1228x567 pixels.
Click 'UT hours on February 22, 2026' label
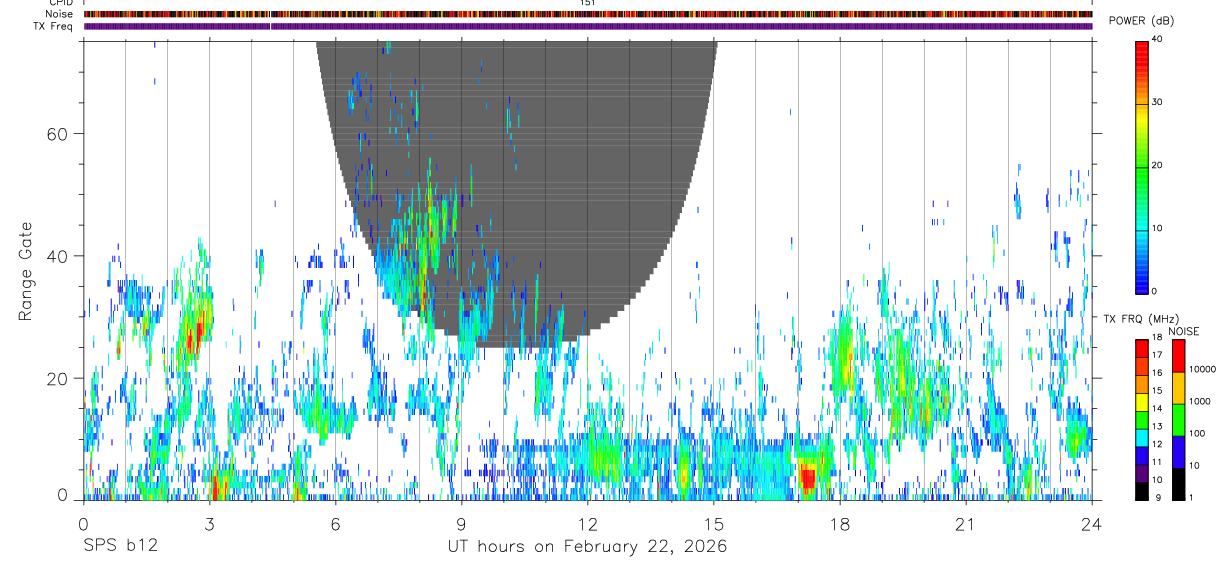[587, 547]
